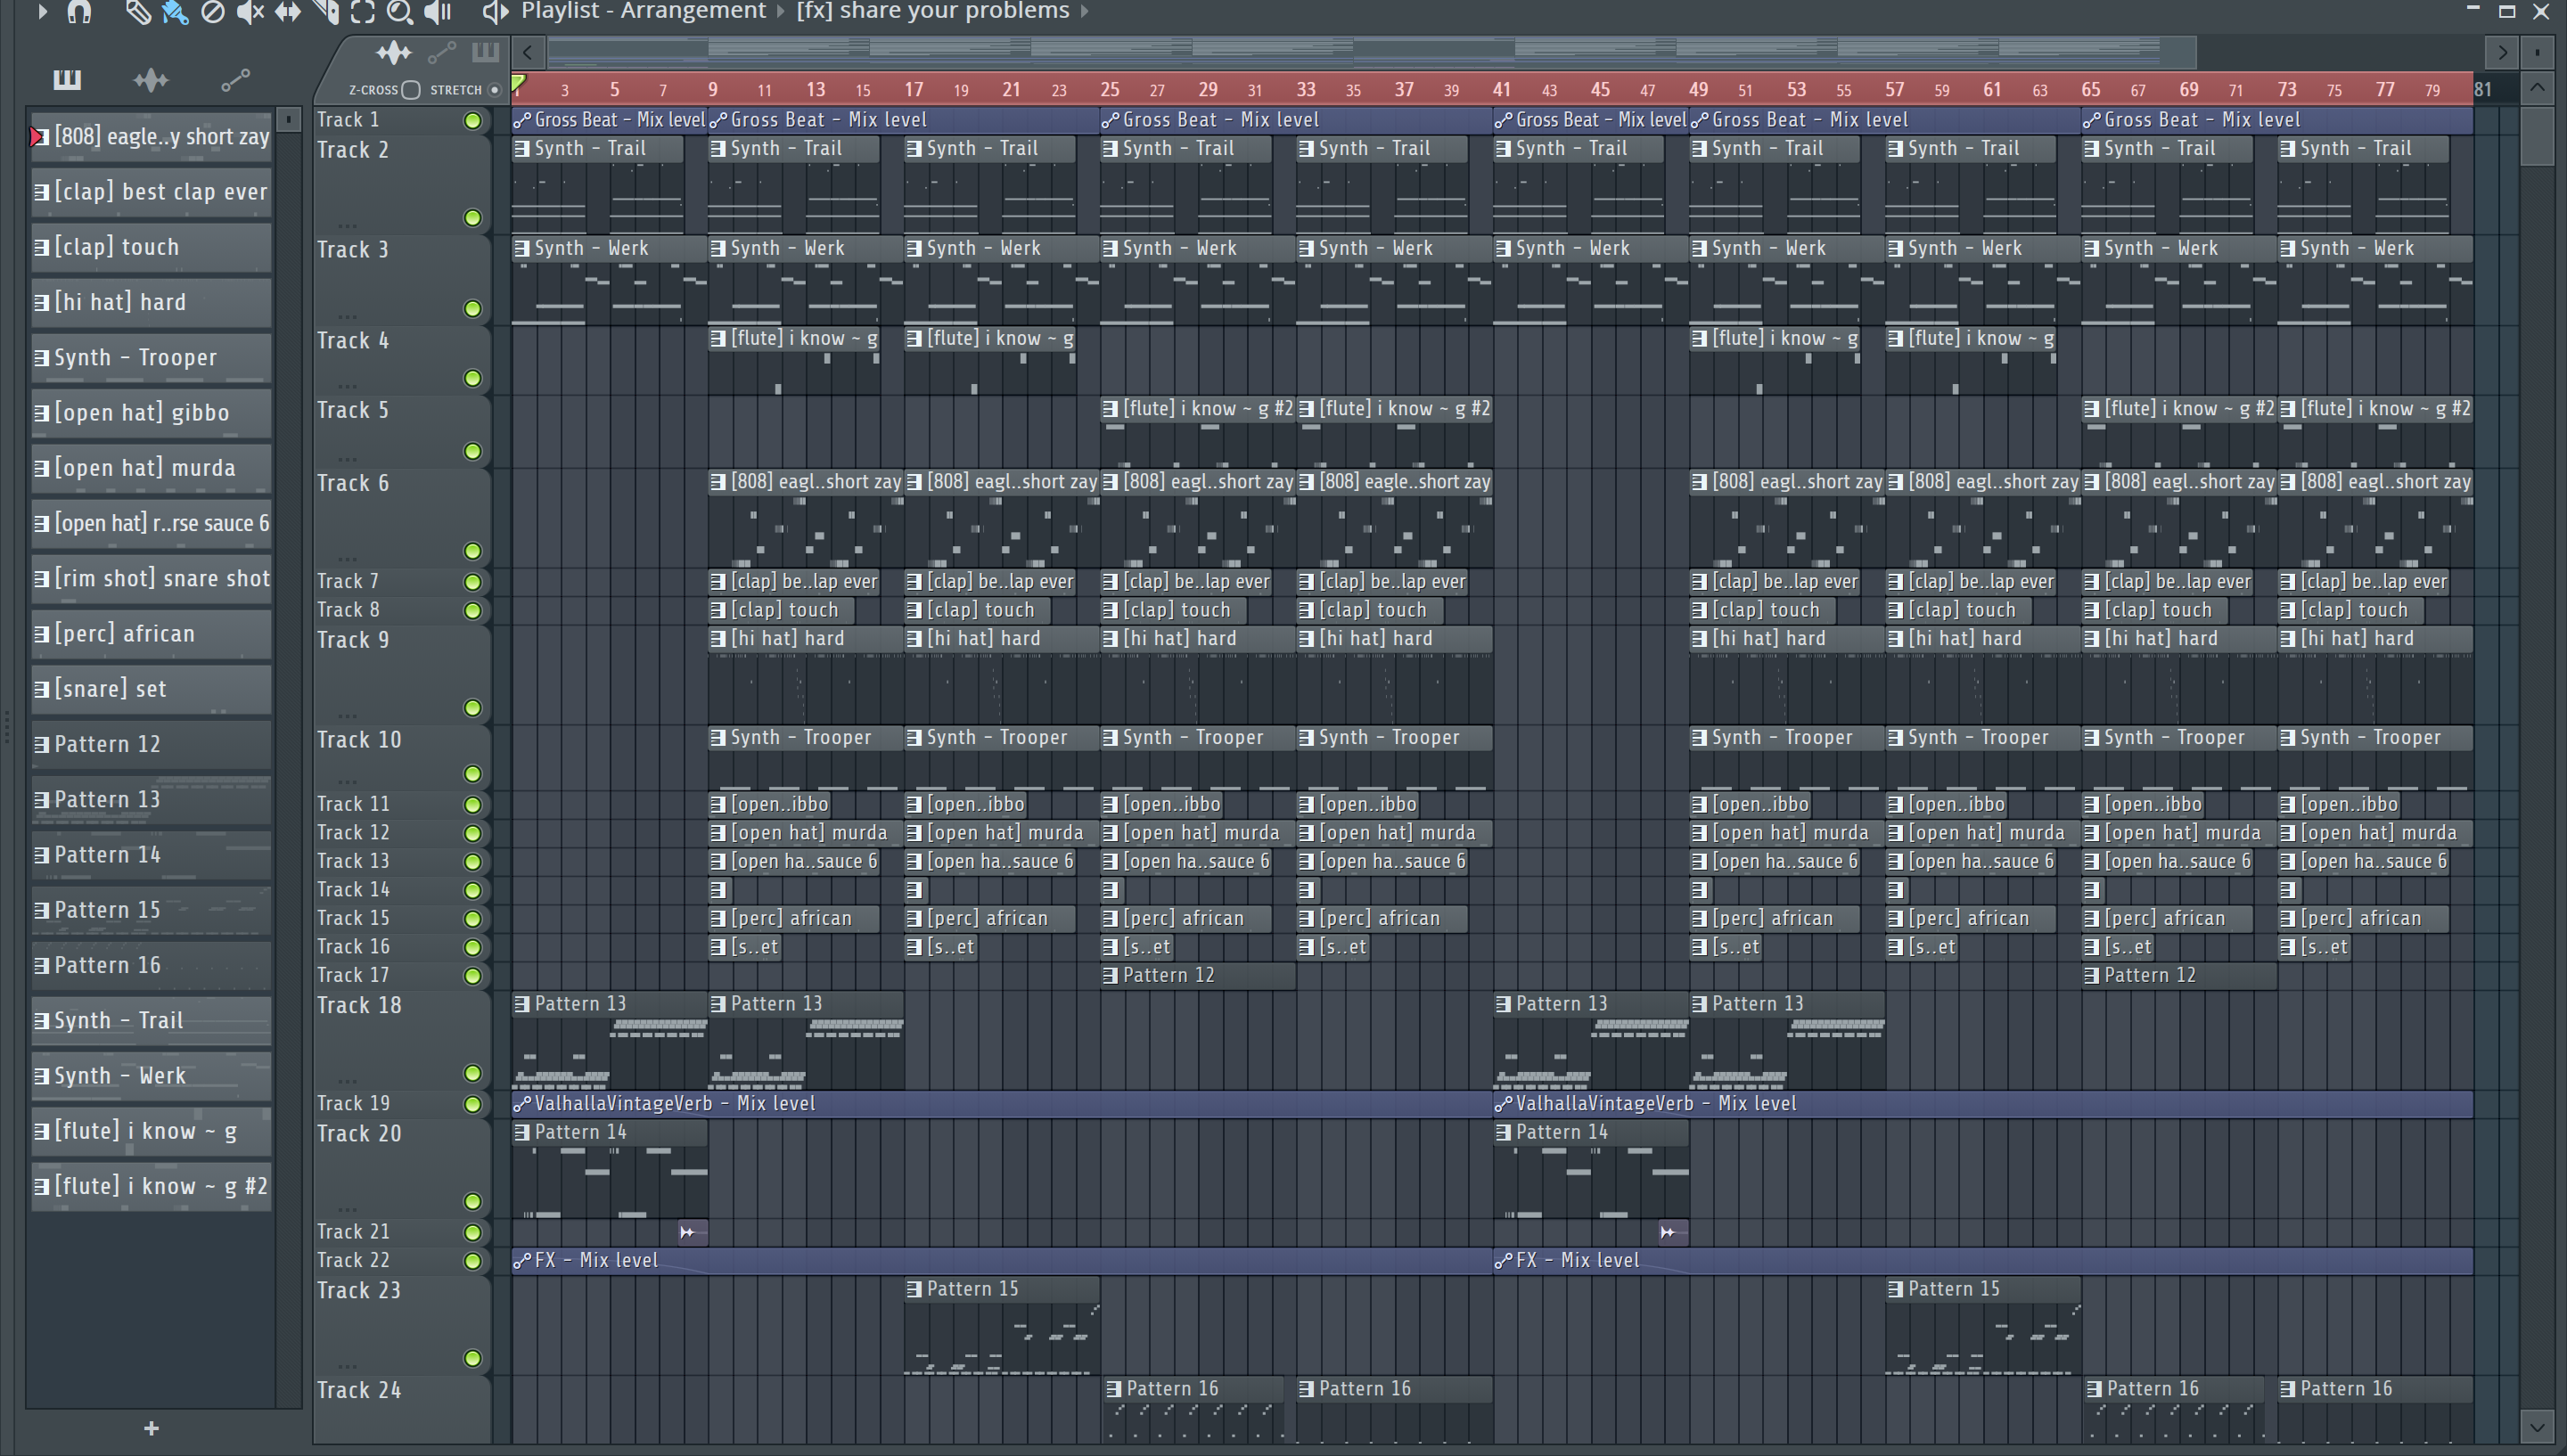Select '[hi hat] hard' in picker list
This screenshot has width=2567, height=1456.
(x=151, y=302)
